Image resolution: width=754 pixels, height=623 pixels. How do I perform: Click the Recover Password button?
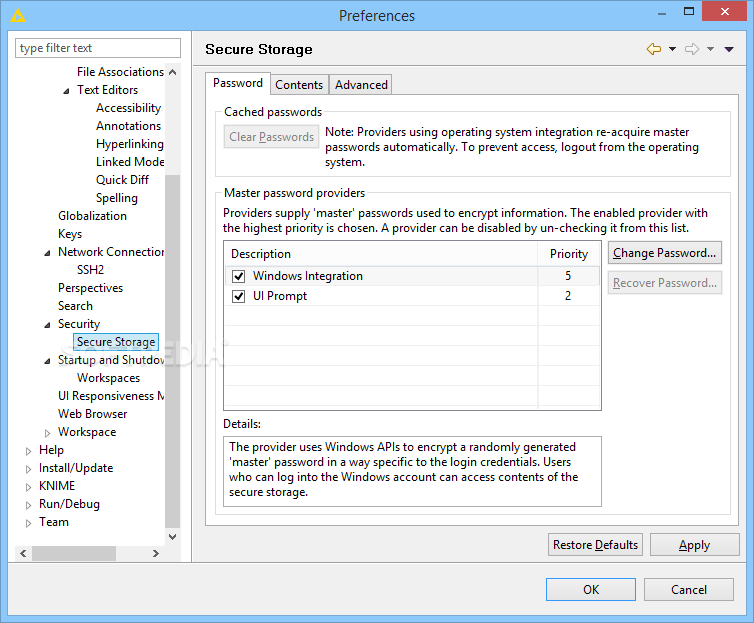point(665,283)
